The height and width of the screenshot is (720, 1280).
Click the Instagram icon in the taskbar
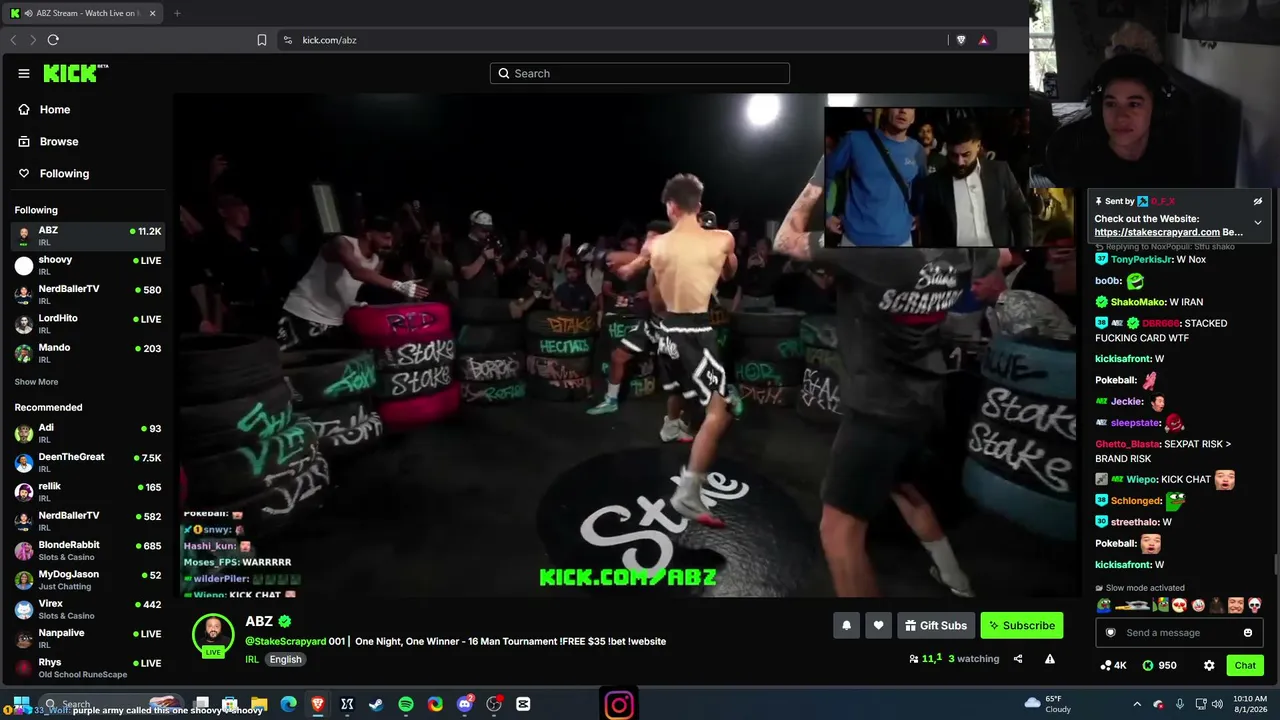coord(619,704)
